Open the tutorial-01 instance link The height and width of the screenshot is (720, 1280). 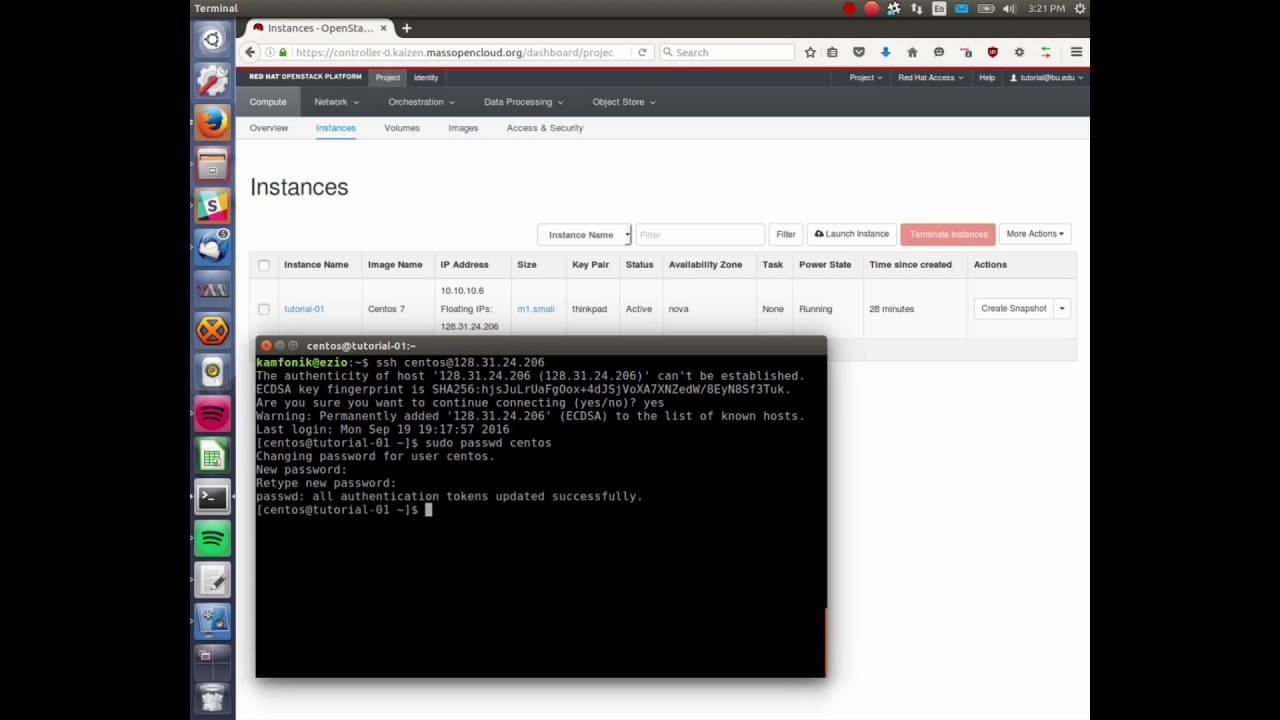click(304, 309)
